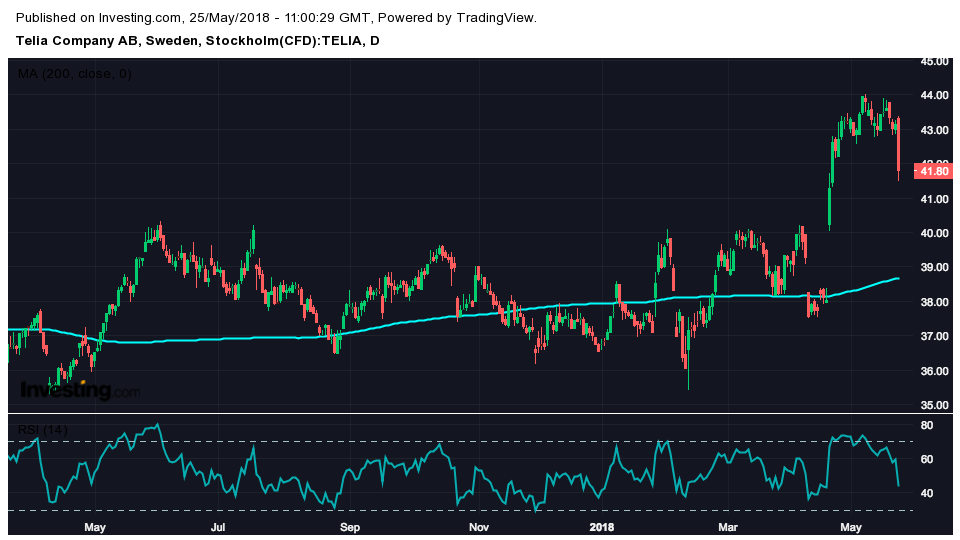Click the 37.00 price axis label
Viewport: 960px width, 540px height.
934,336
